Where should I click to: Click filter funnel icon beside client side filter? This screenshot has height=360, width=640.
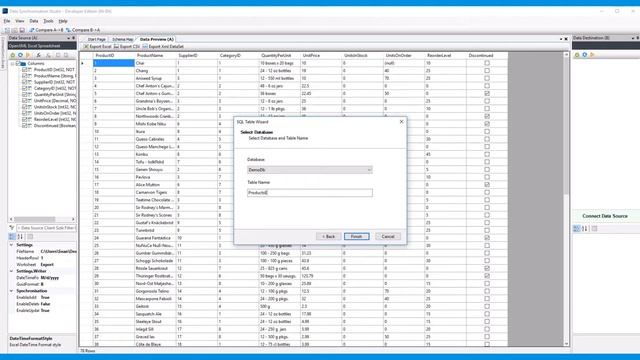click(x=12, y=228)
